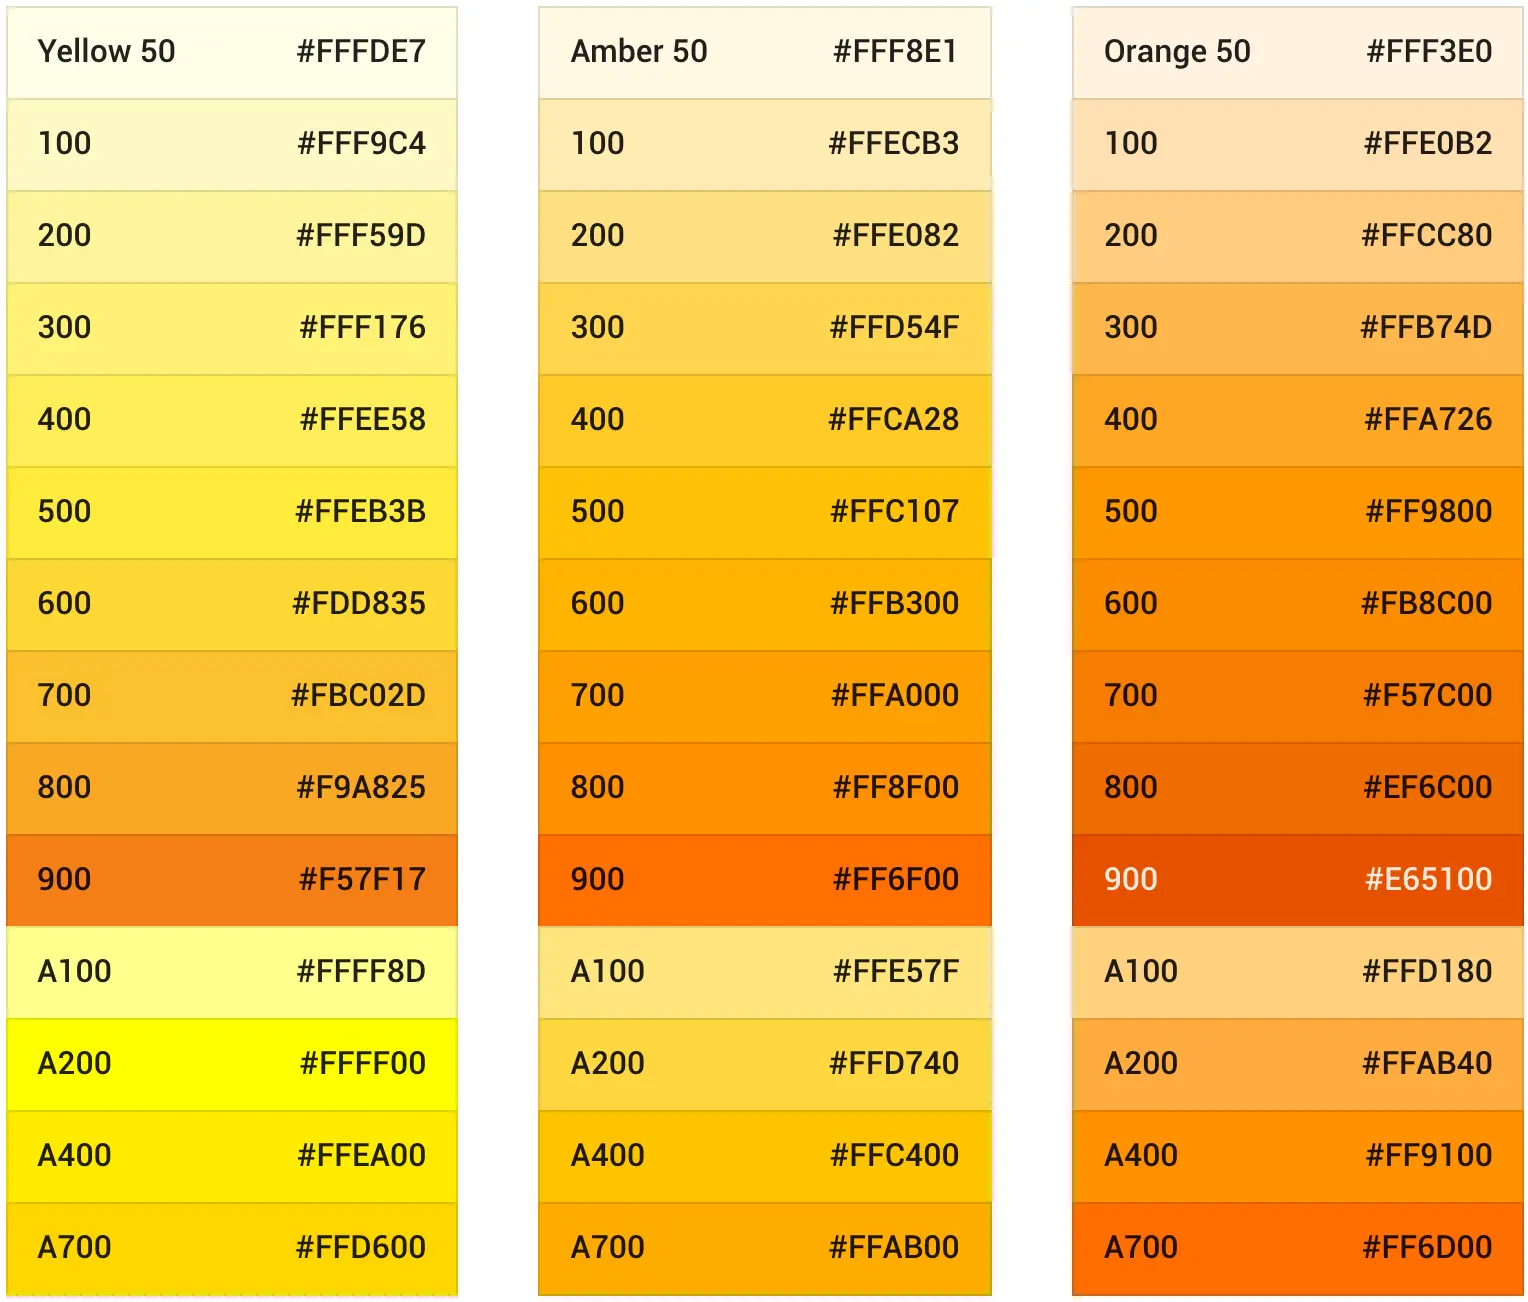Select the hex value #FF8F00
Screen dimensions: 1528x1302
[x=896, y=788]
